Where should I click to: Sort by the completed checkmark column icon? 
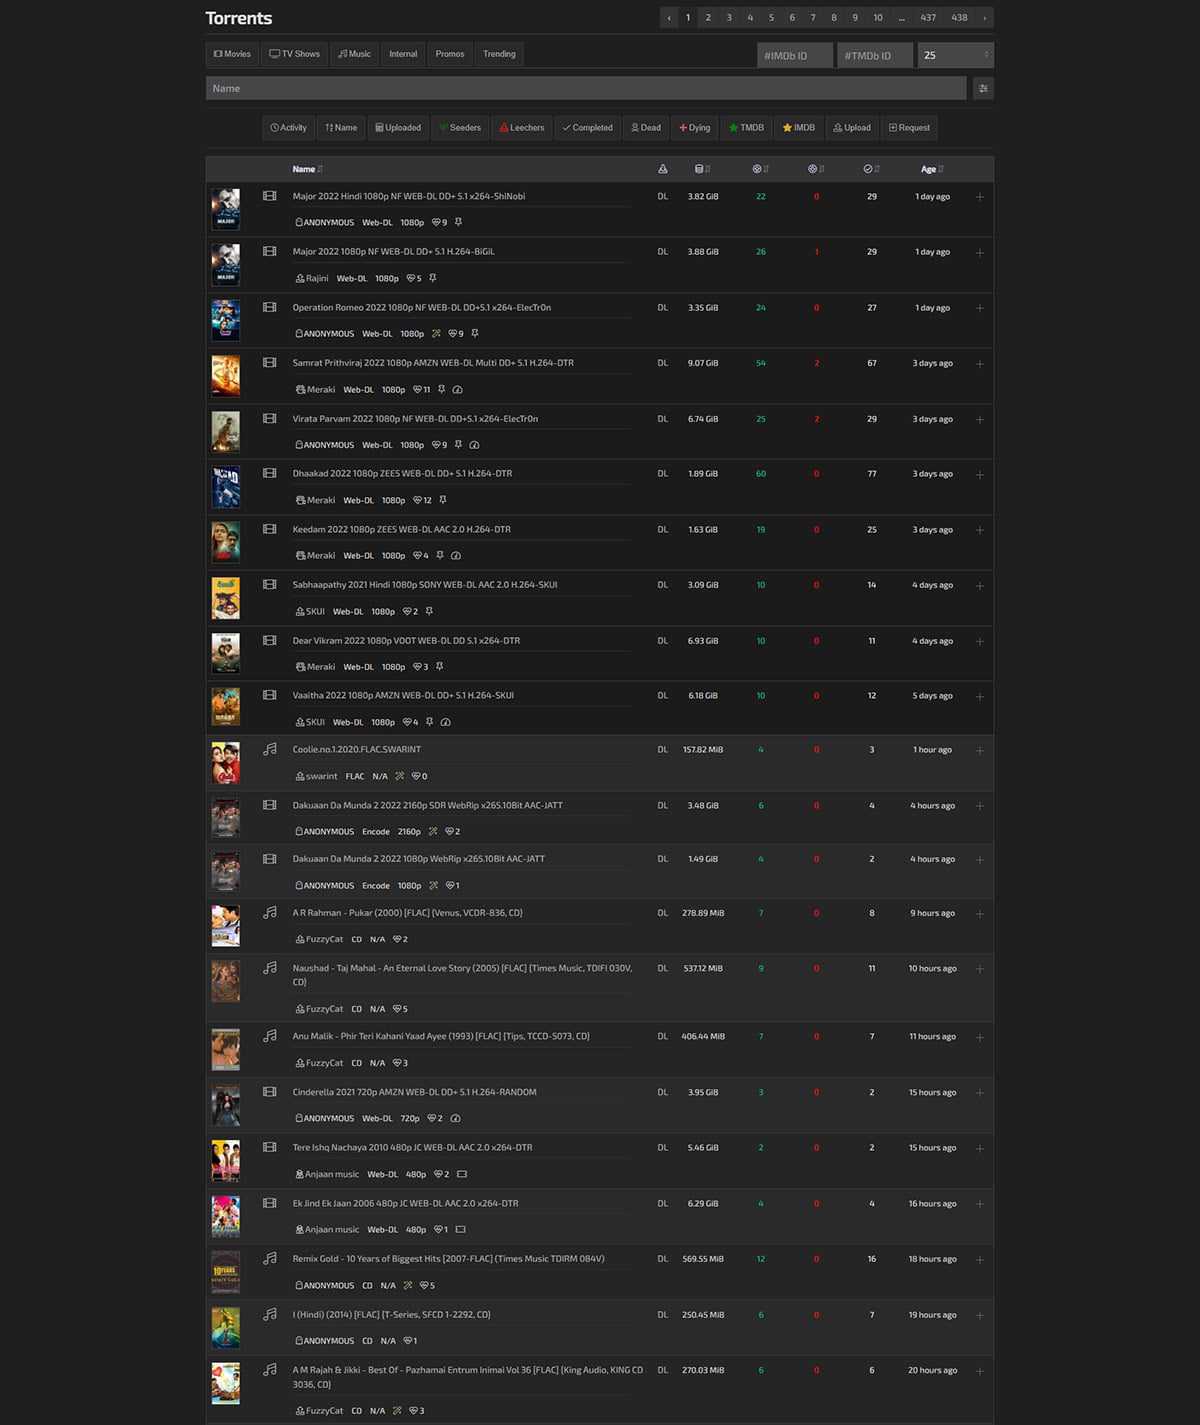(x=871, y=169)
